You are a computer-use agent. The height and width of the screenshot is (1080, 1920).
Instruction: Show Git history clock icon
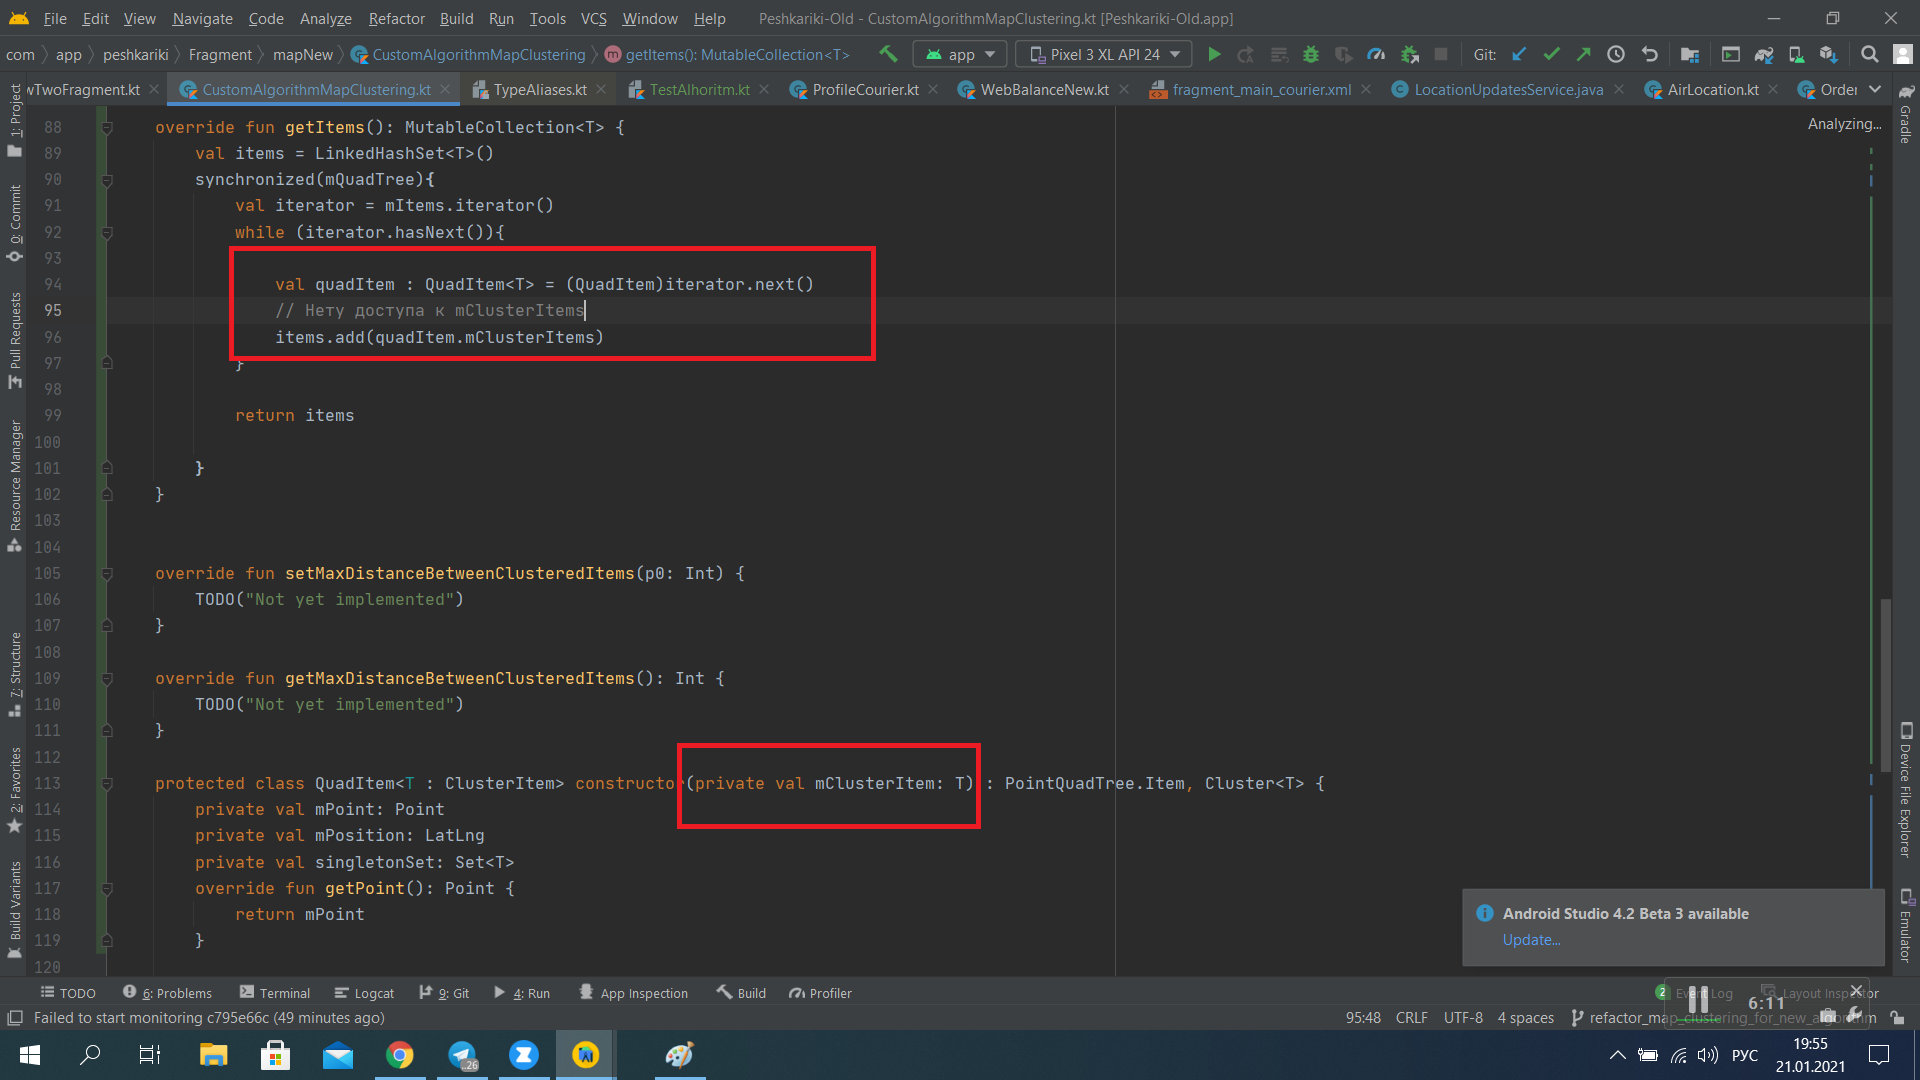(x=1616, y=54)
